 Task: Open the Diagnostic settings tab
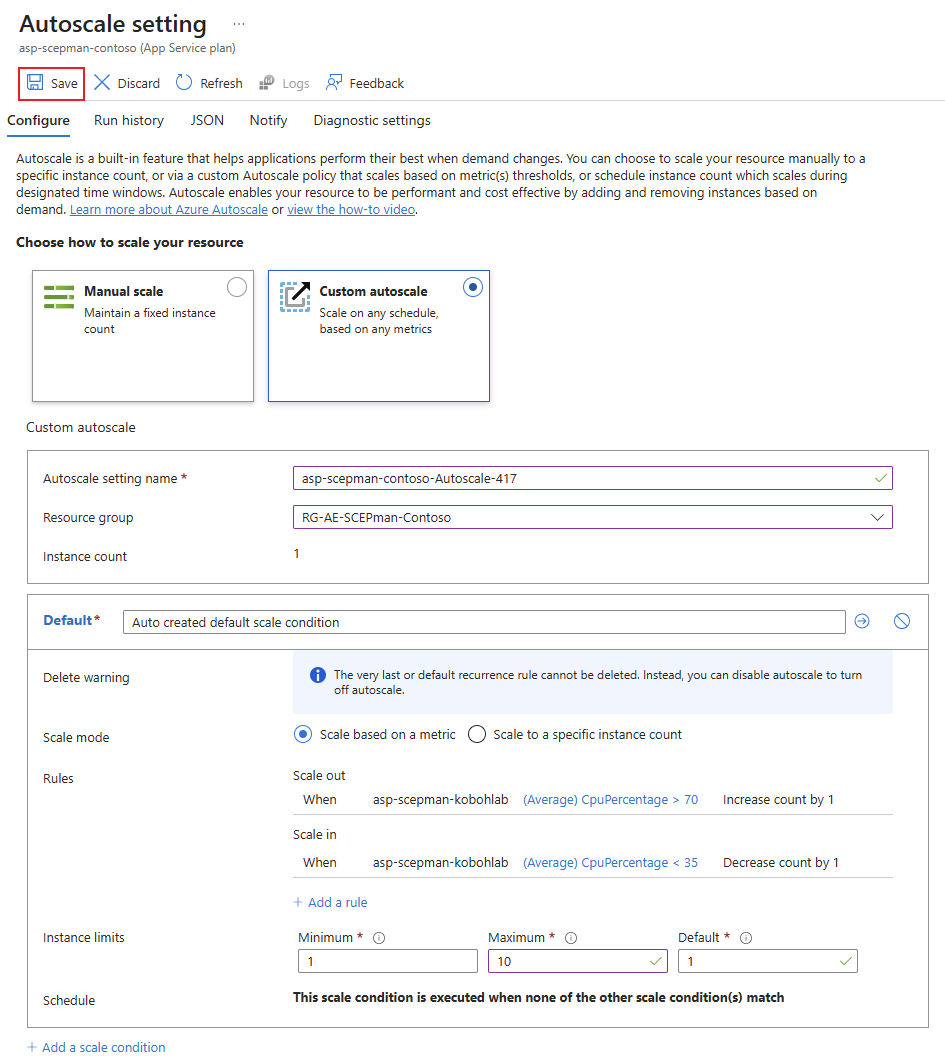[372, 120]
